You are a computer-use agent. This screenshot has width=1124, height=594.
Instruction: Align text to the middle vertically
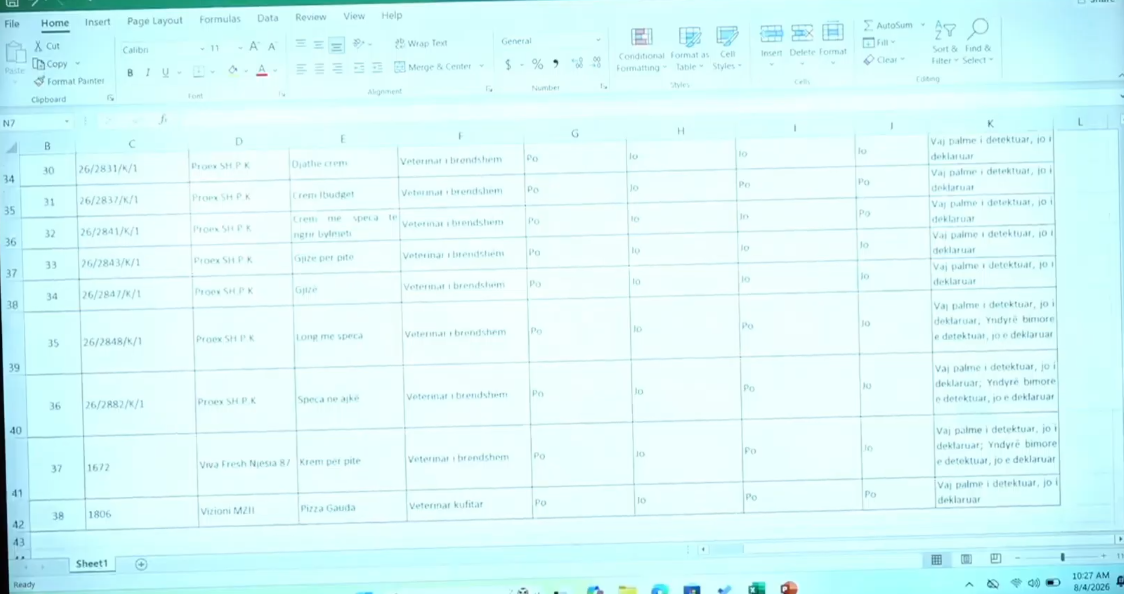coord(318,45)
